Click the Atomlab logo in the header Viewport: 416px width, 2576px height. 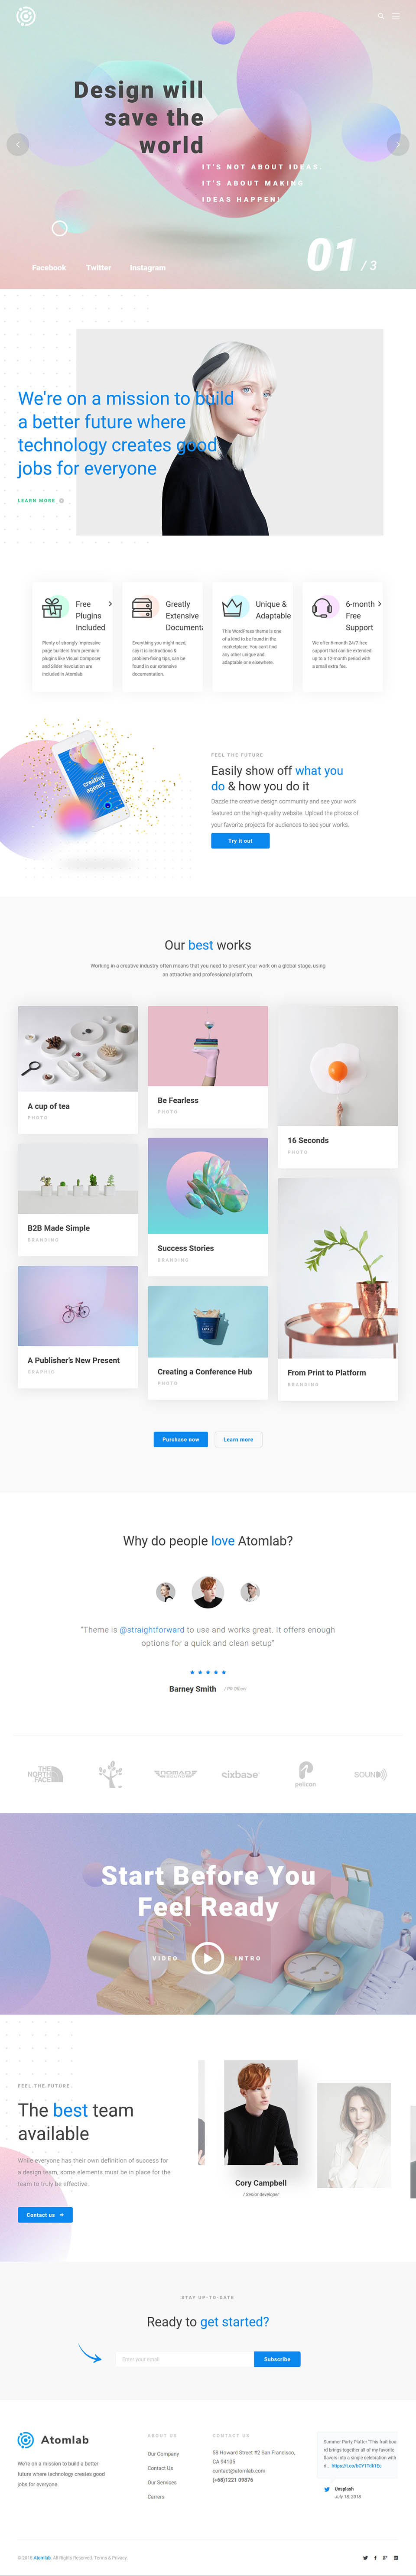[x=26, y=16]
